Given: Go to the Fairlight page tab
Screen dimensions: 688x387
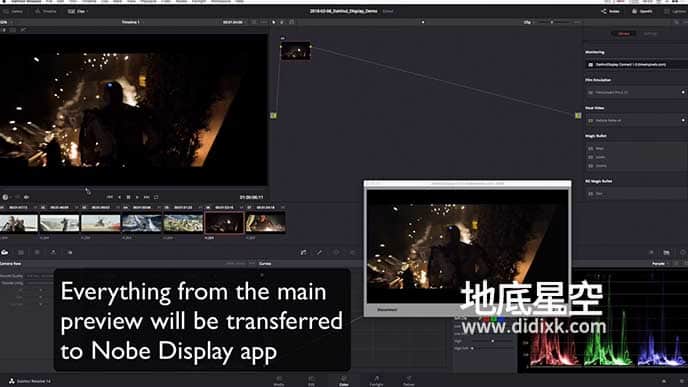Looking at the screenshot, I should point(376,380).
